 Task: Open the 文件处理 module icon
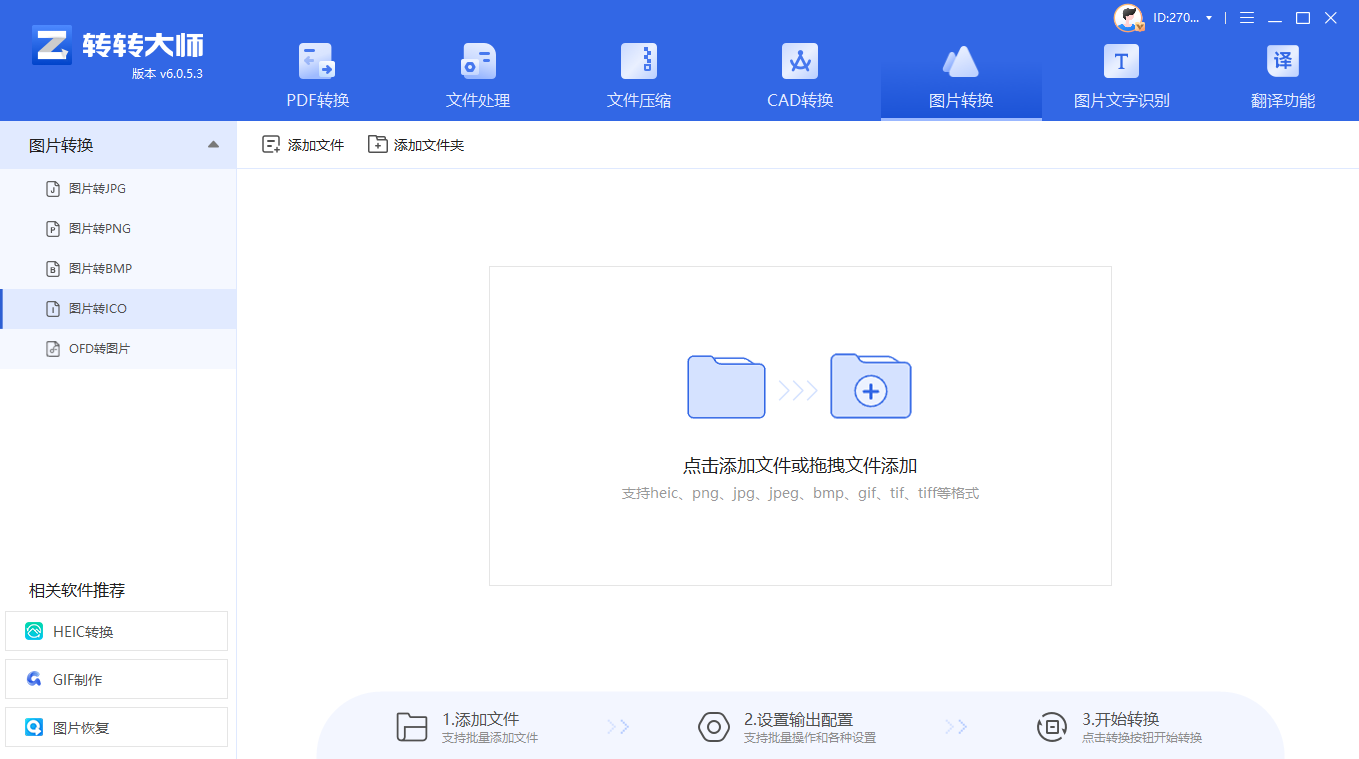click(477, 62)
